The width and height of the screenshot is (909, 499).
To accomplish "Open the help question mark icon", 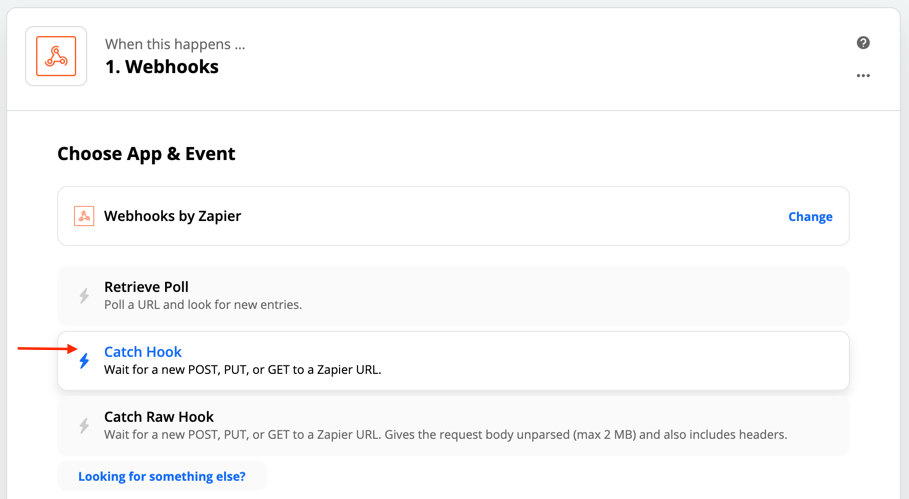I will click(863, 43).
